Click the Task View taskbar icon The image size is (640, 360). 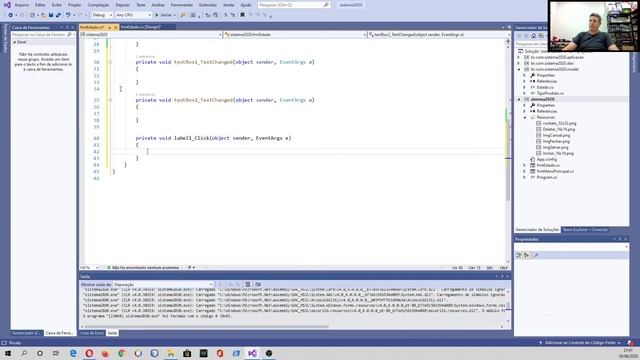pyautogui.click(x=56, y=353)
